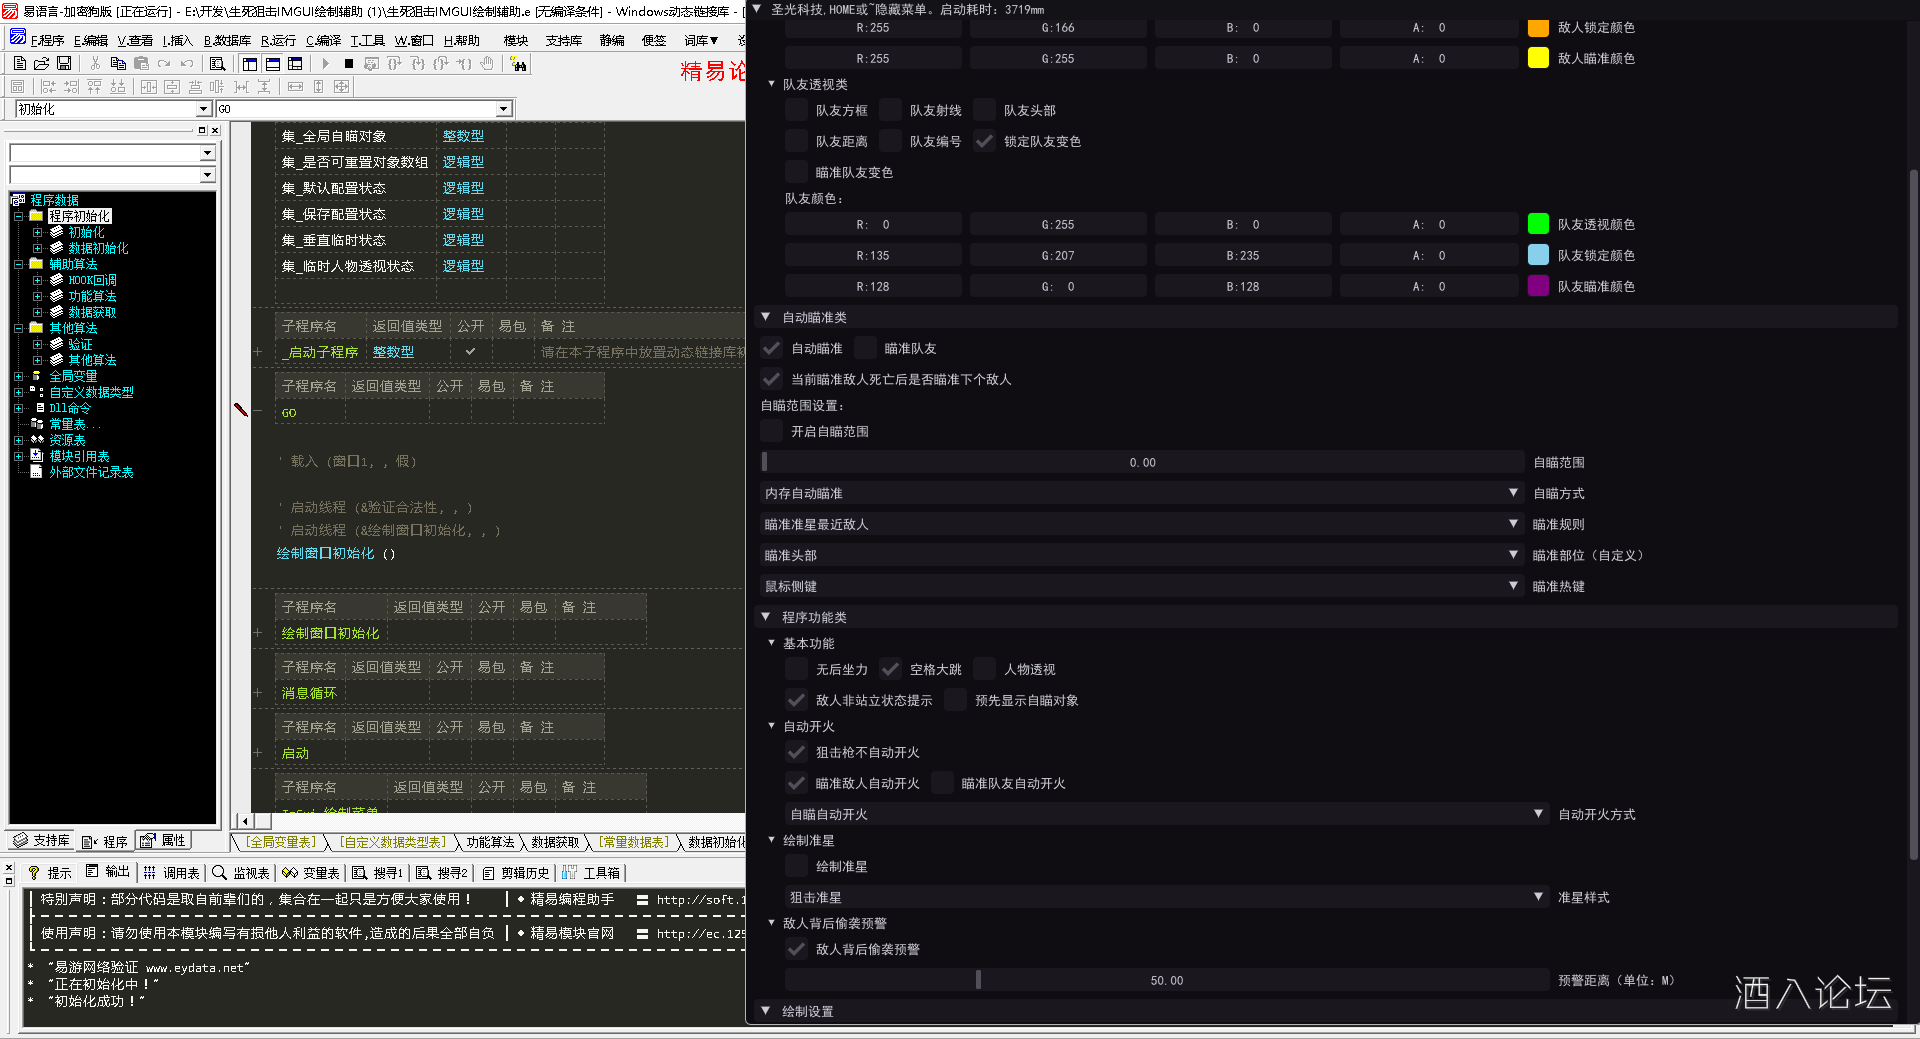Open the 初始化 combo box in IDE

113,109
